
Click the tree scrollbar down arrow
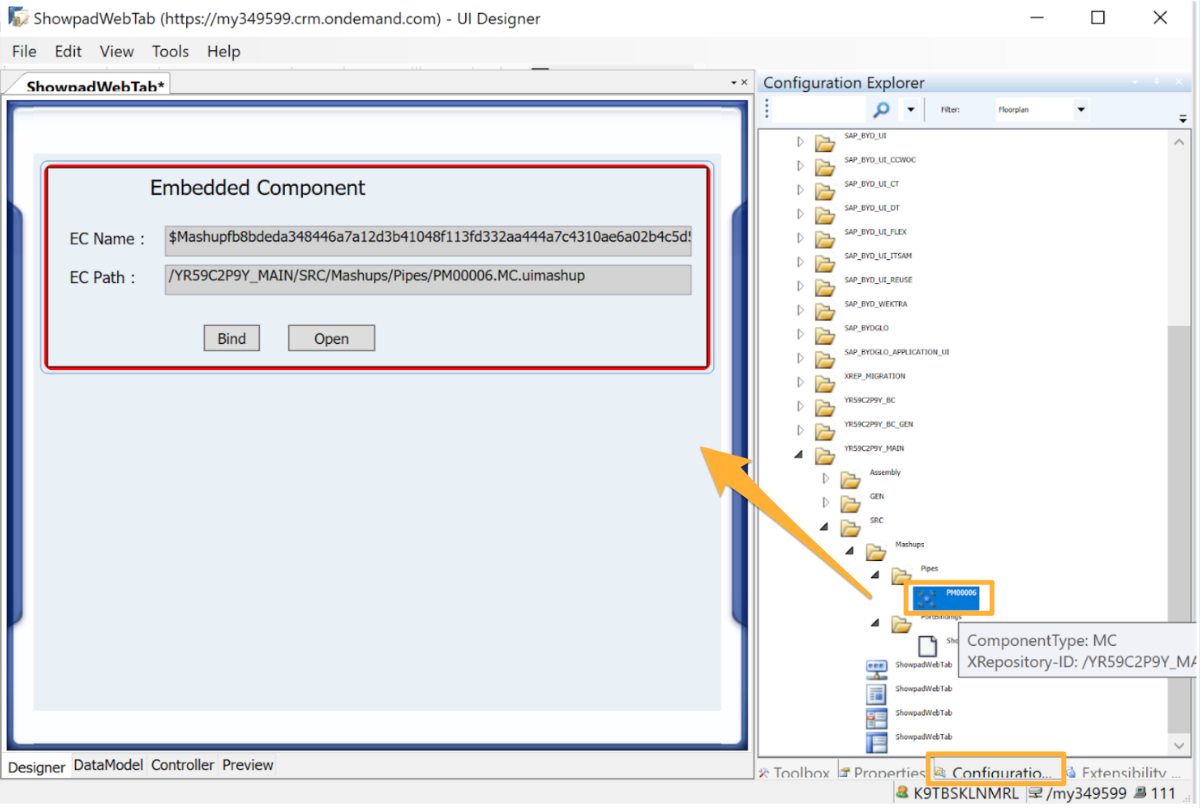(x=1180, y=746)
